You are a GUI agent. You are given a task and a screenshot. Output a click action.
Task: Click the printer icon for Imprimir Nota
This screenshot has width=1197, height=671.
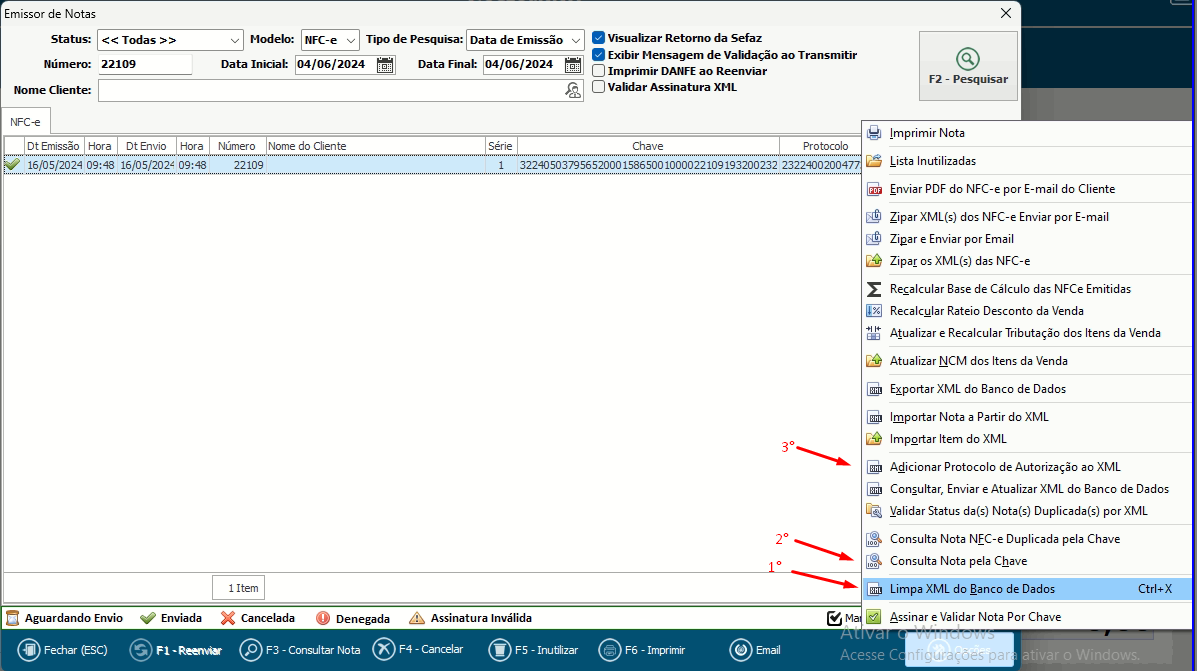[x=874, y=133]
